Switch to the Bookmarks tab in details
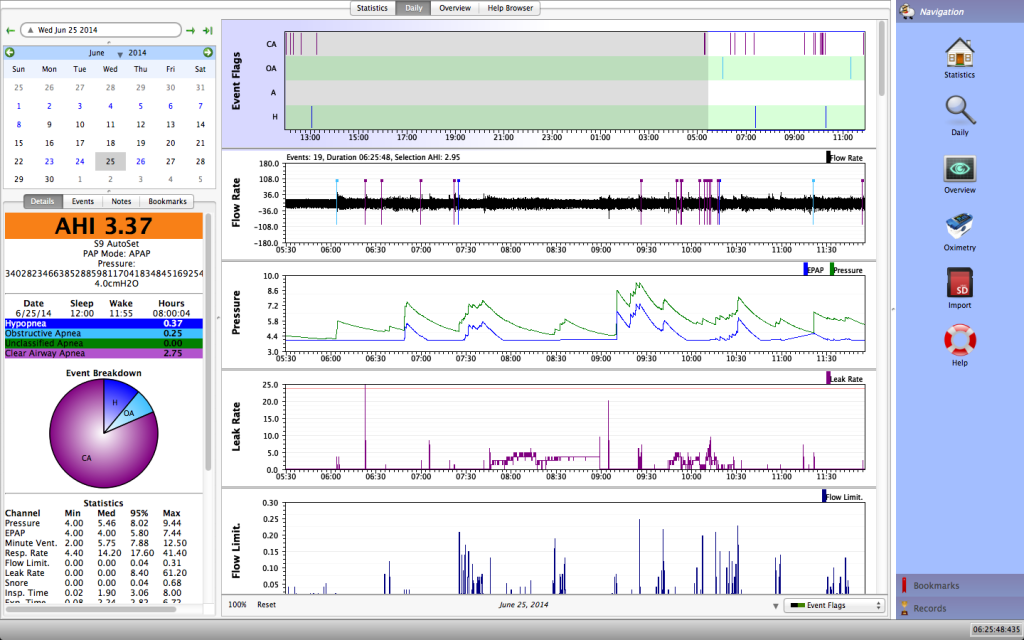This screenshot has width=1024, height=640. click(x=166, y=201)
